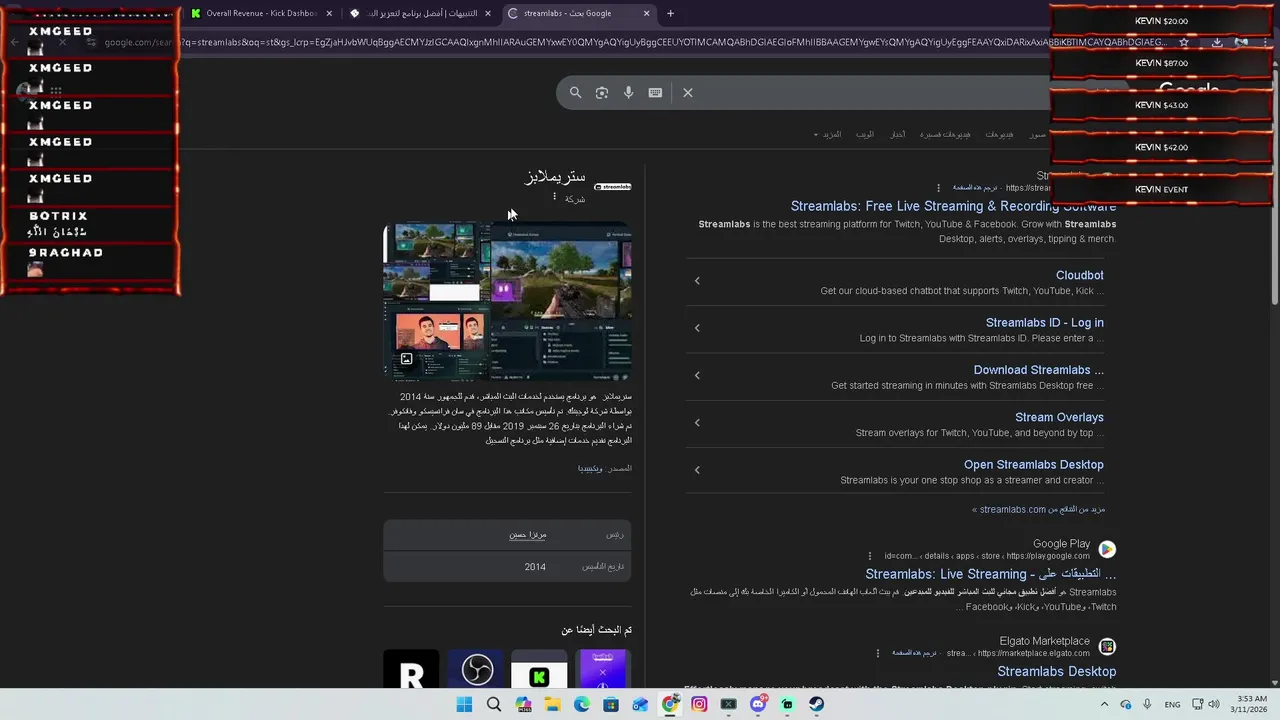Image resolution: width=1280 pixels, height=720 pixels.
Task: Open Windows taskbar Search
Action: (493, 704)
